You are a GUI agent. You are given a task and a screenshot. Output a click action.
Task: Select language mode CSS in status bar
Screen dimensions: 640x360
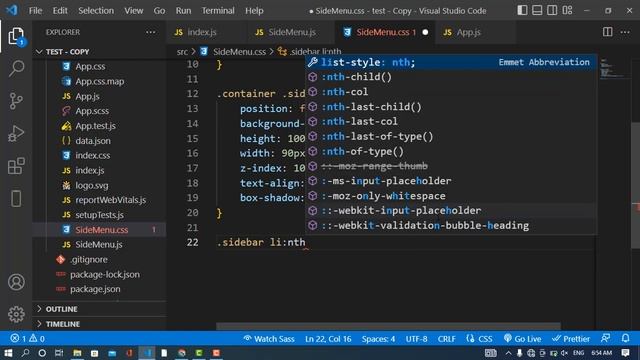pyautogui.click(x=480, y=339)
